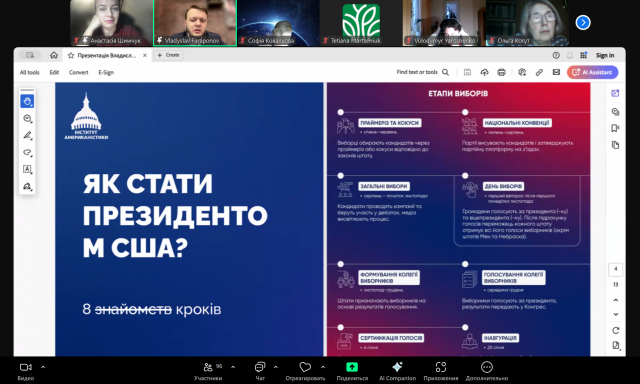Click the Sign in link
The height and width of the screenshot is (384, 640).
point(605,55)
